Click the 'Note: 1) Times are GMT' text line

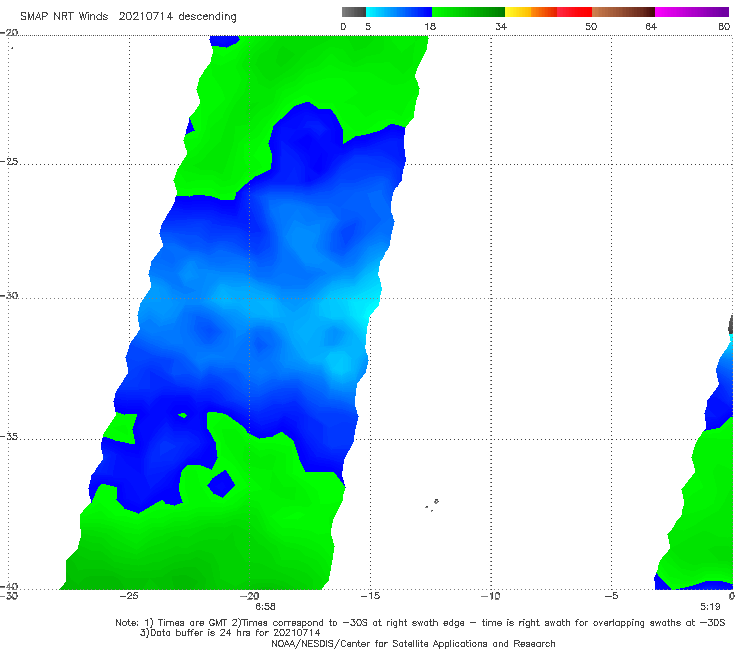click(x=420, y=623)
